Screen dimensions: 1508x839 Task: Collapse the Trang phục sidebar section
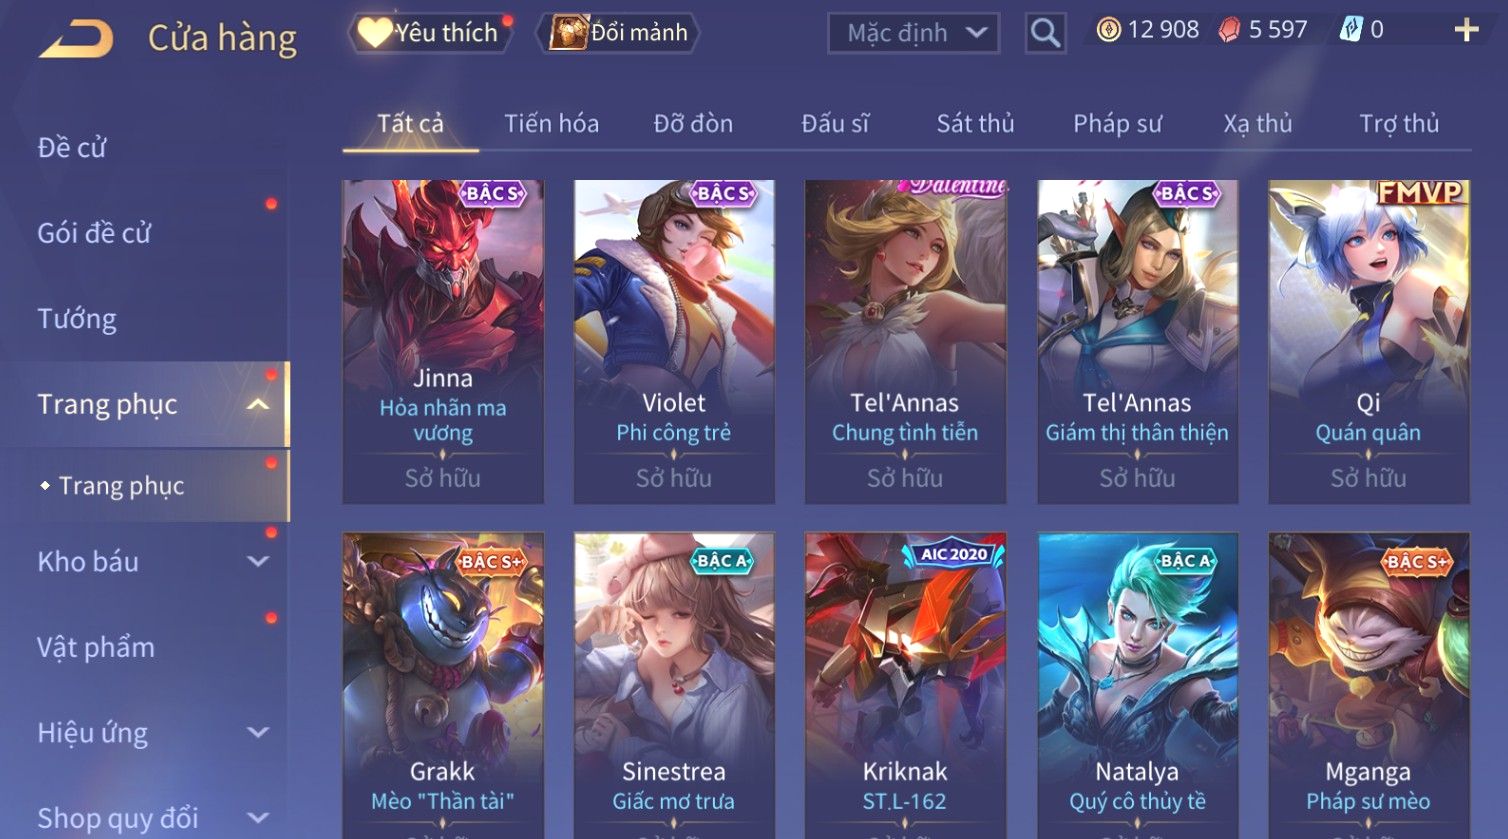click(258, 404)
